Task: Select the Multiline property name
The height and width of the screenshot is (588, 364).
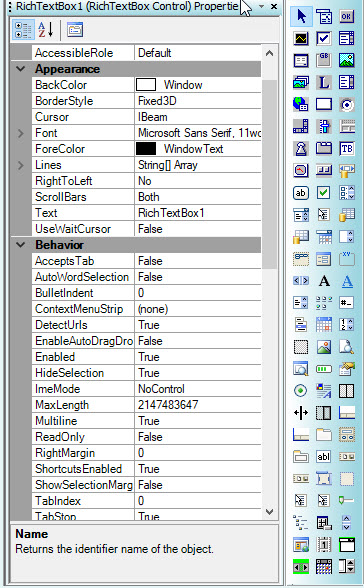Action: (56, 421)
